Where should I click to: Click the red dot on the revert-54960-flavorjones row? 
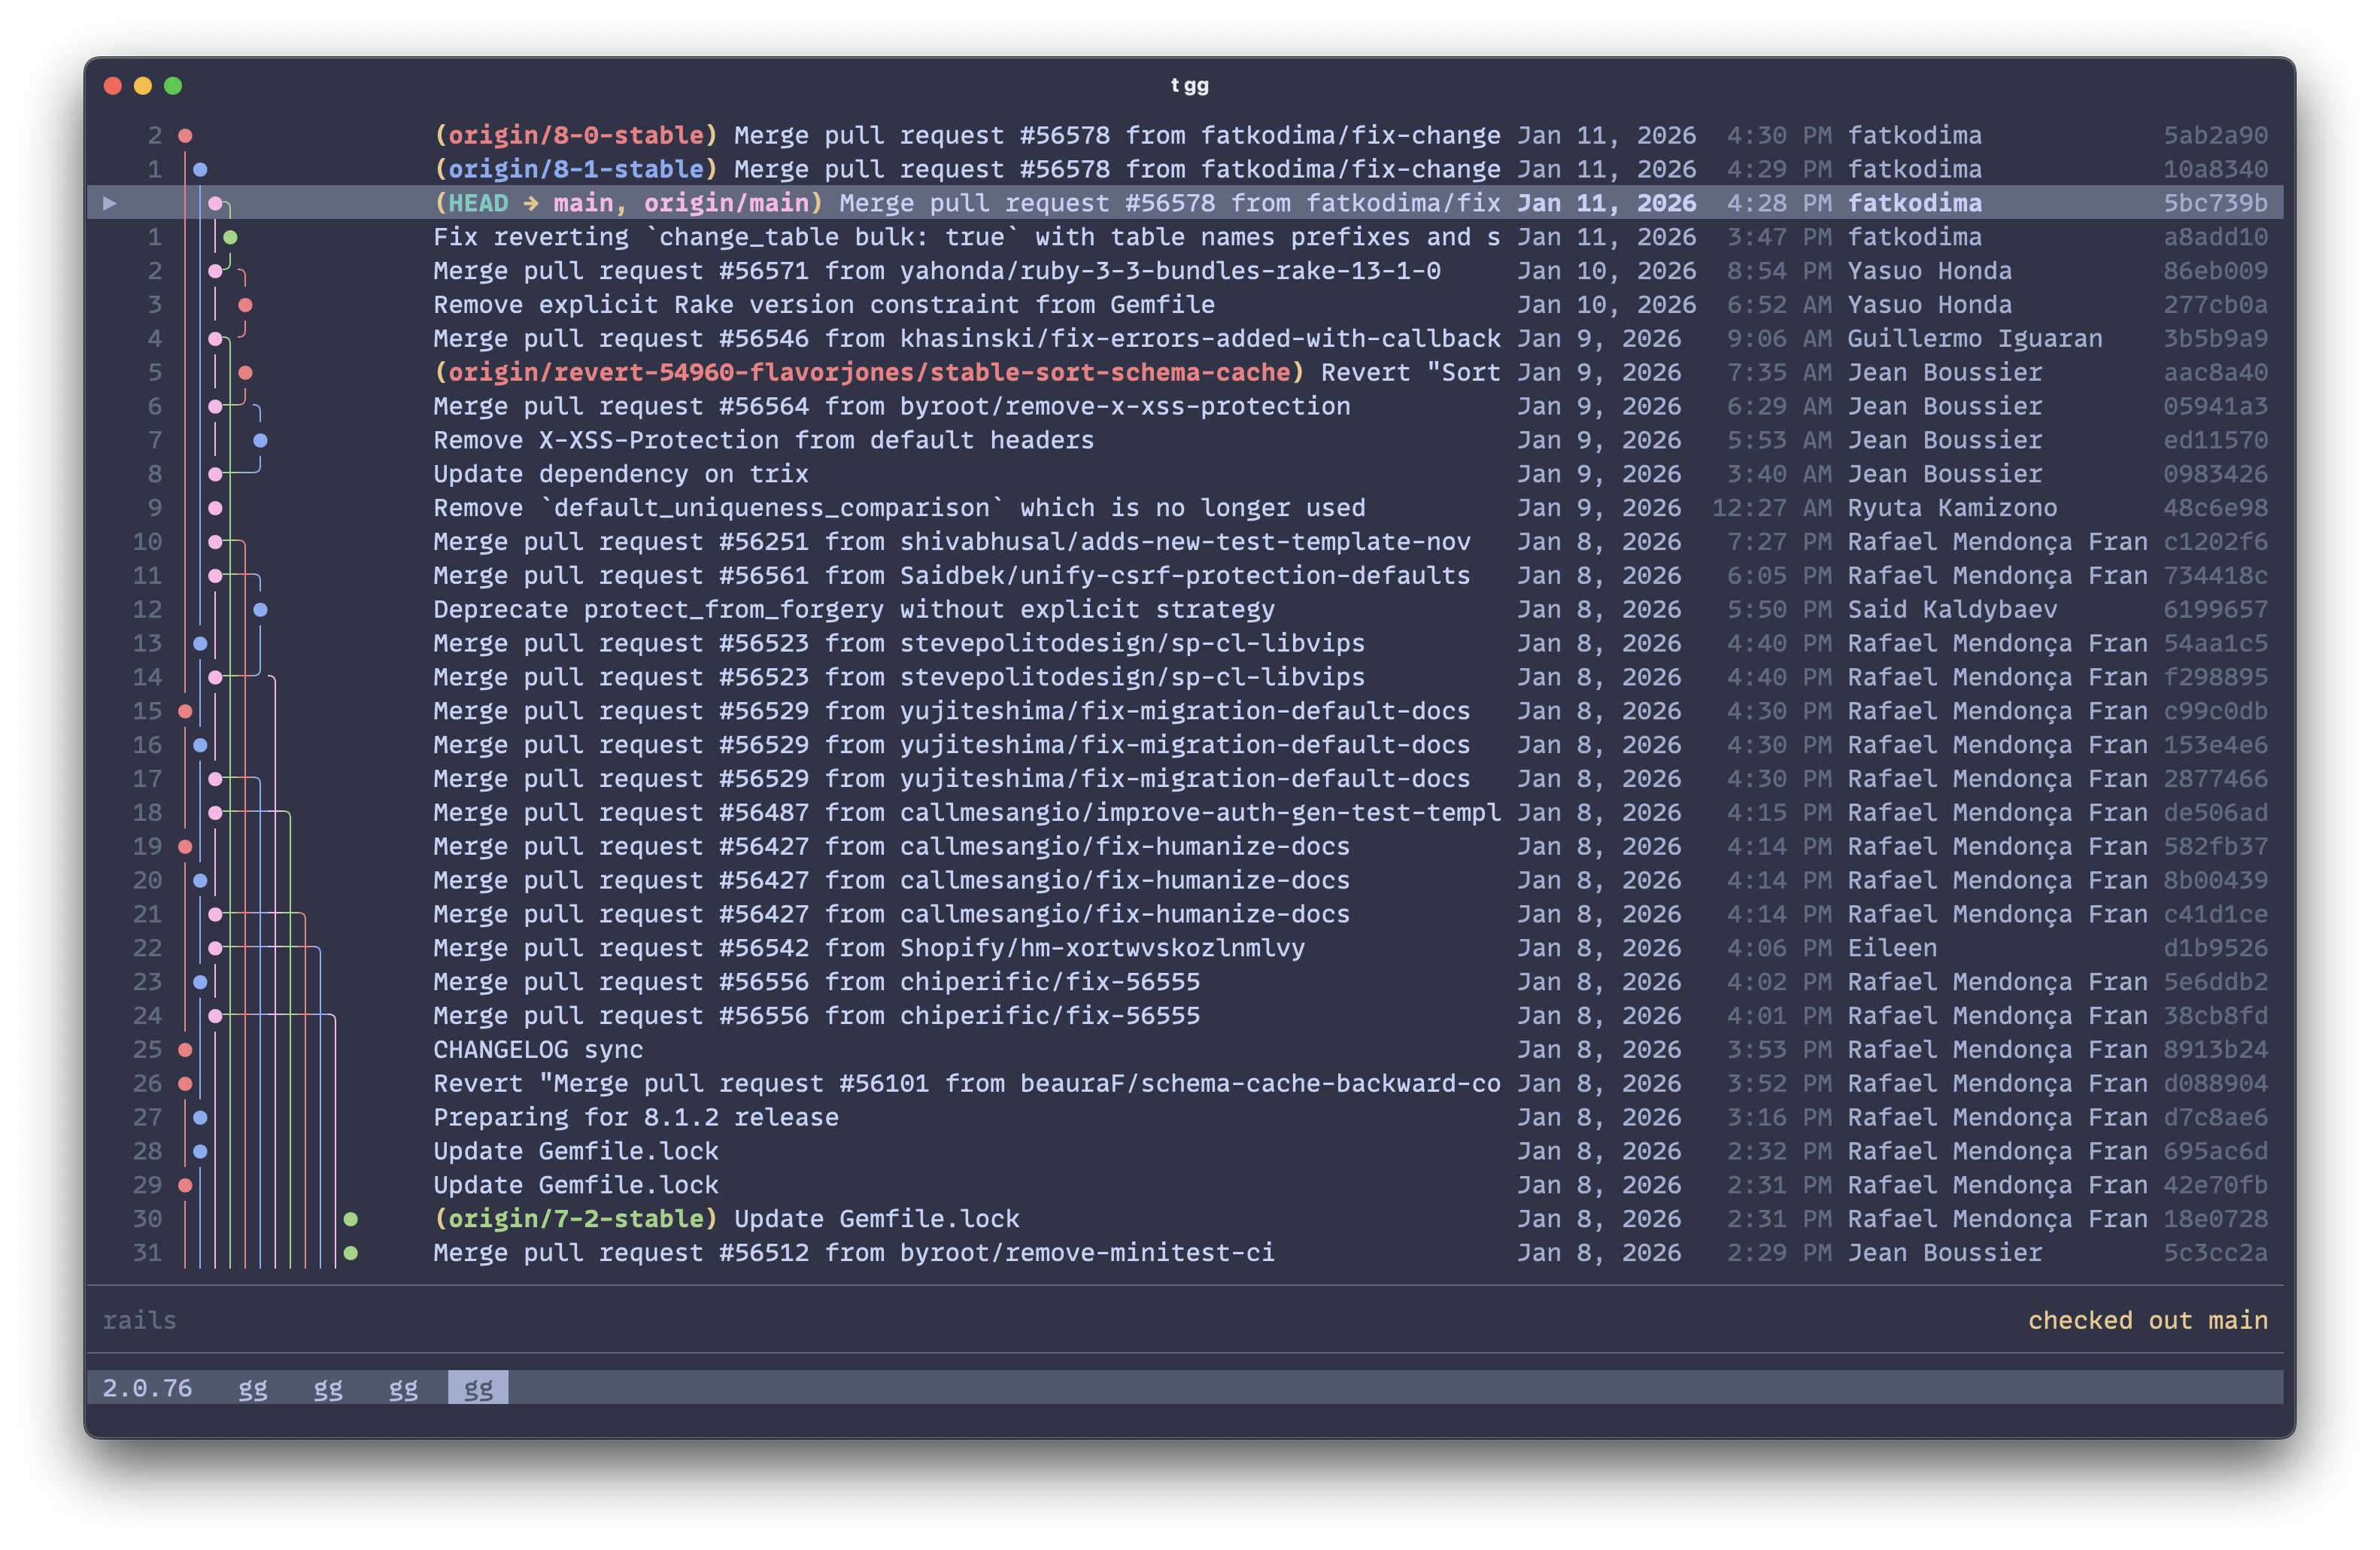point(246,372)
